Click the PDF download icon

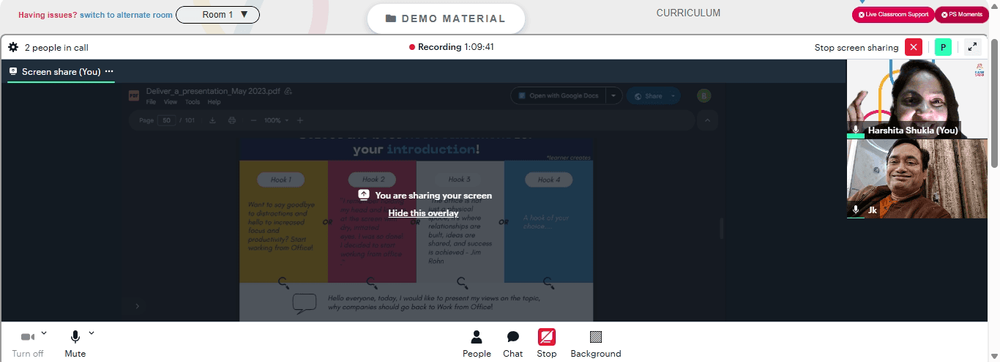coord(213,120)
